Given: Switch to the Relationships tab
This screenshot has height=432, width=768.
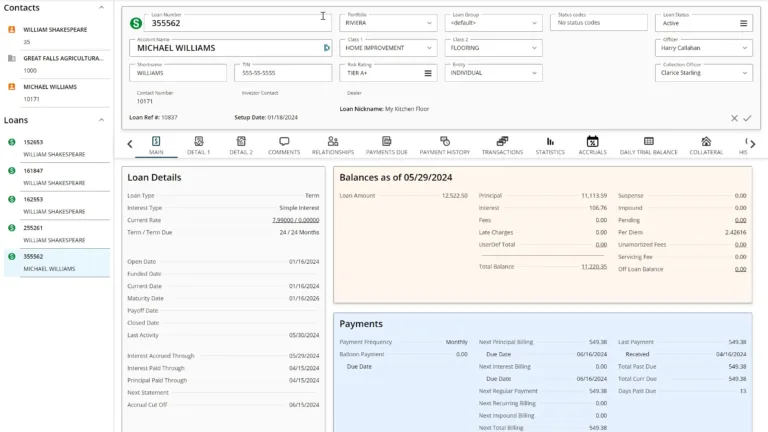Looking at the screenshot, I should click(x=332, y=146).
